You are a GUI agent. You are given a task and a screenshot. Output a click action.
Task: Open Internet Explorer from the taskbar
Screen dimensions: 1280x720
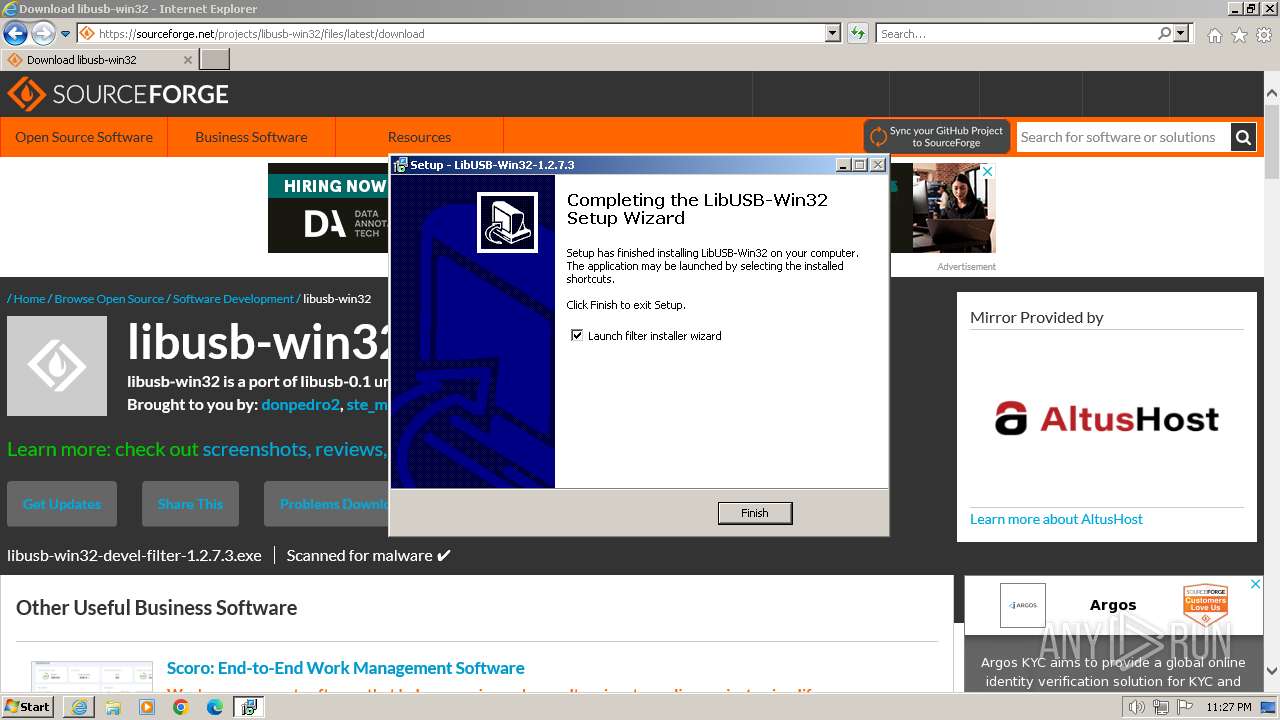coord(79,707)
